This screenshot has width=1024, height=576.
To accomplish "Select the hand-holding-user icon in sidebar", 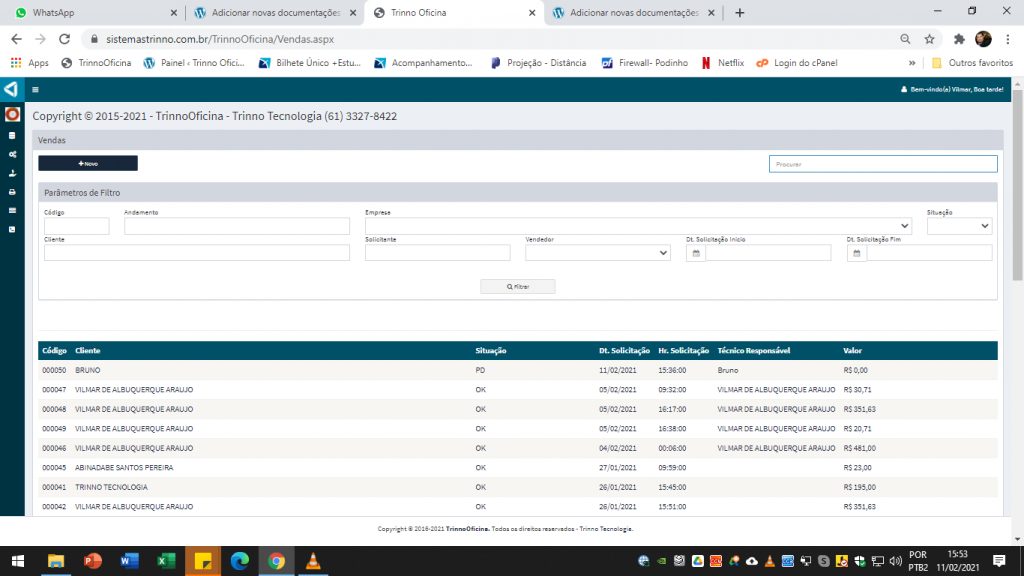I will click(x=12, y=173).
